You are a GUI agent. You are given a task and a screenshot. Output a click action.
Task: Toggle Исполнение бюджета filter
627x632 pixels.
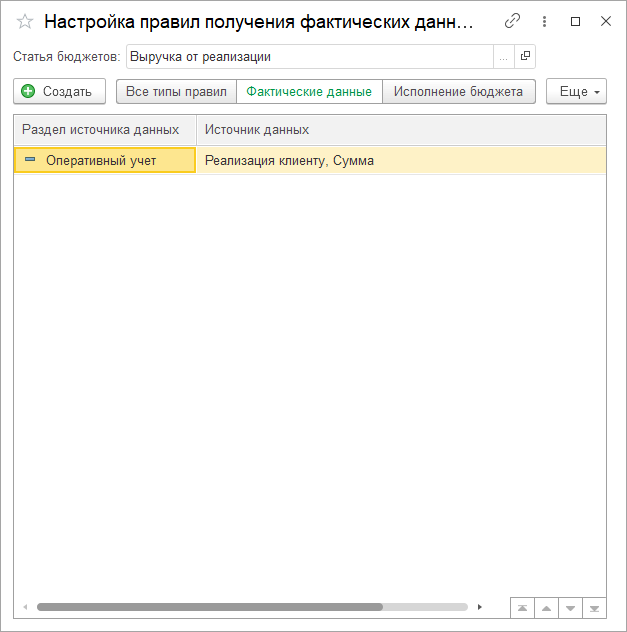tap(458, 92)
